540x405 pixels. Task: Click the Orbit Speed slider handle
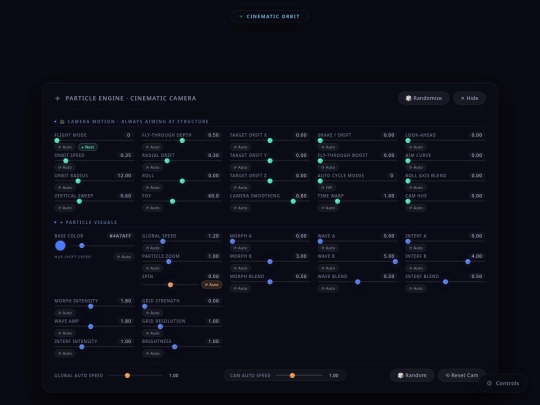[66, 161]
